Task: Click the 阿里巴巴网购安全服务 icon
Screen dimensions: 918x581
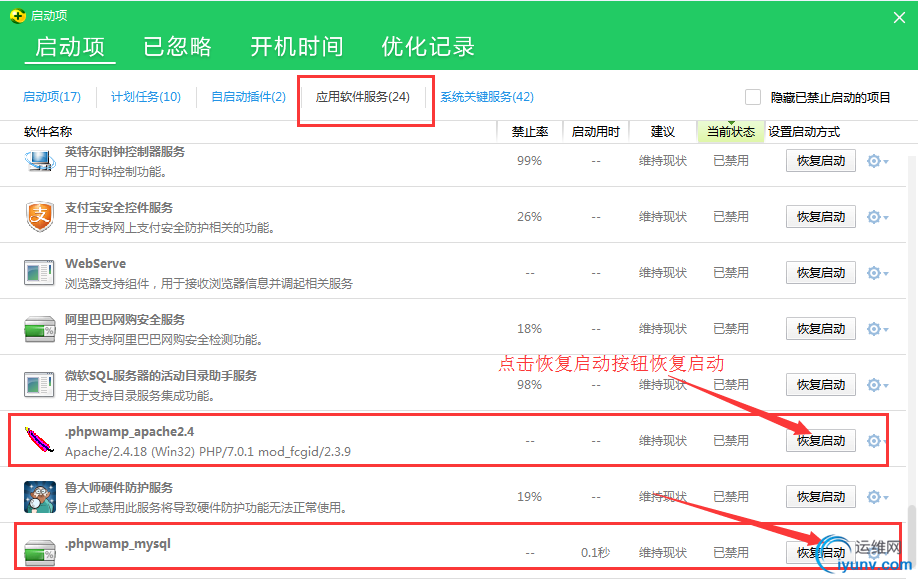Action: [x=40, y=329]
